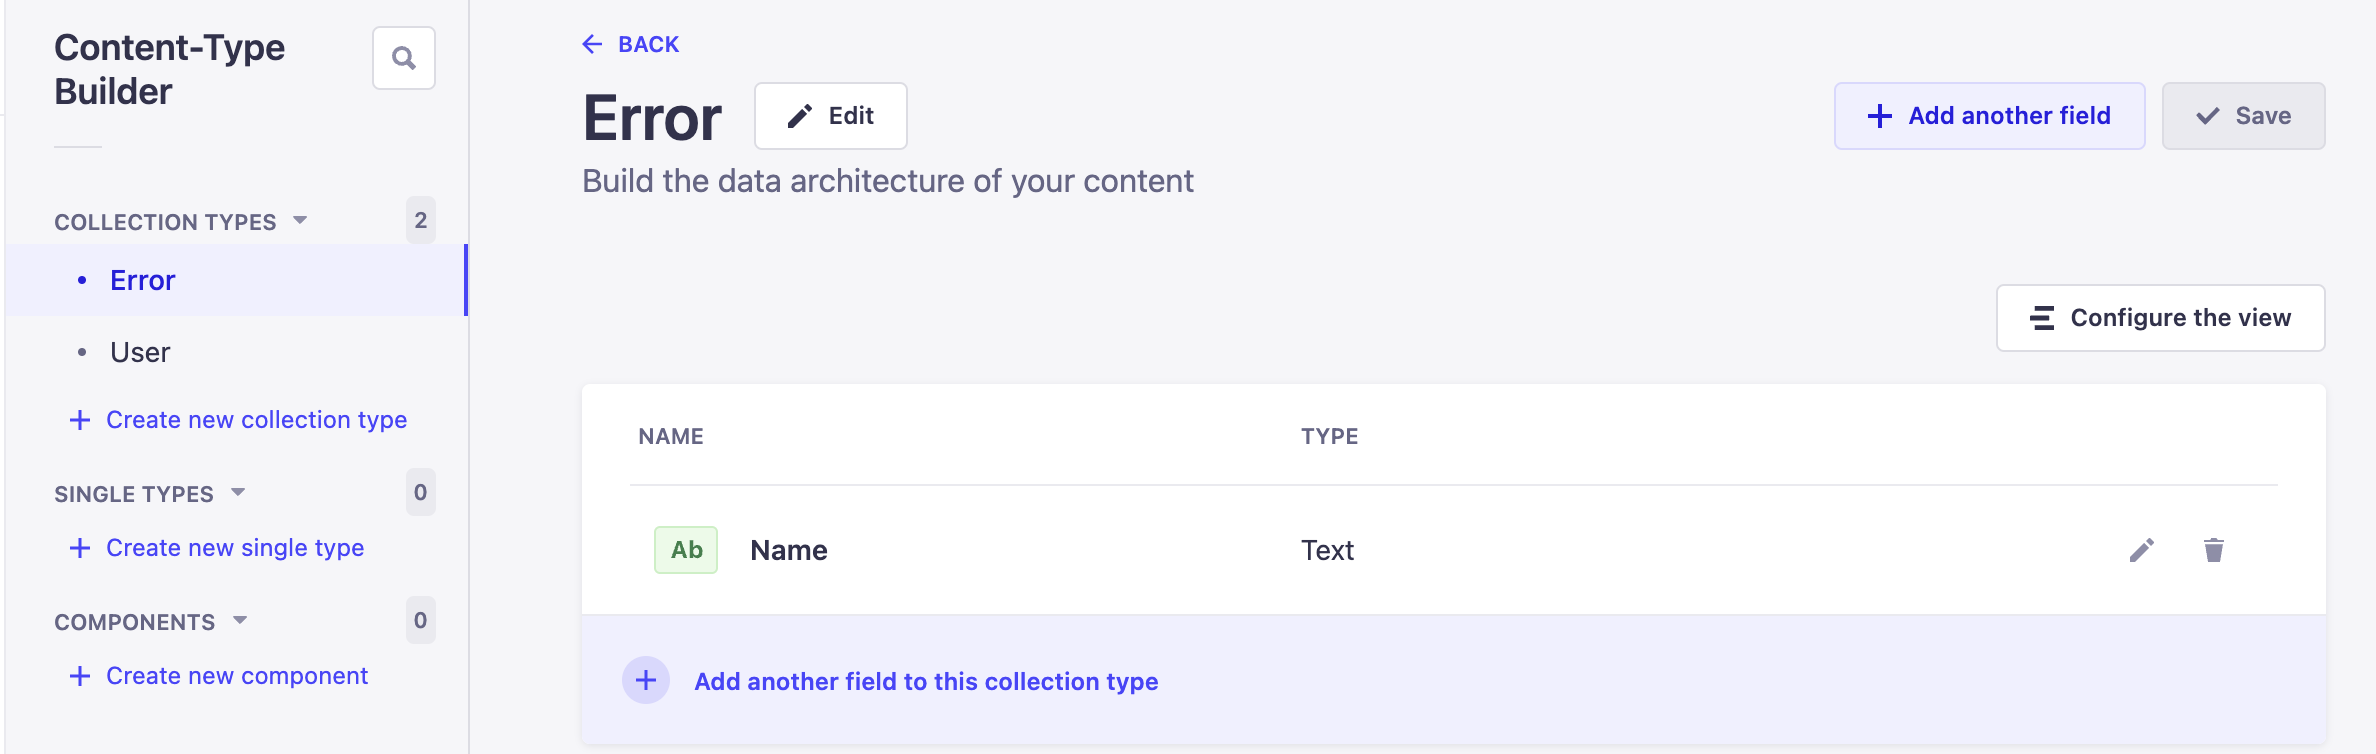This screenshot has height=754, width=2376.
Task: Select the Error collection type
Action: [141, 280]
